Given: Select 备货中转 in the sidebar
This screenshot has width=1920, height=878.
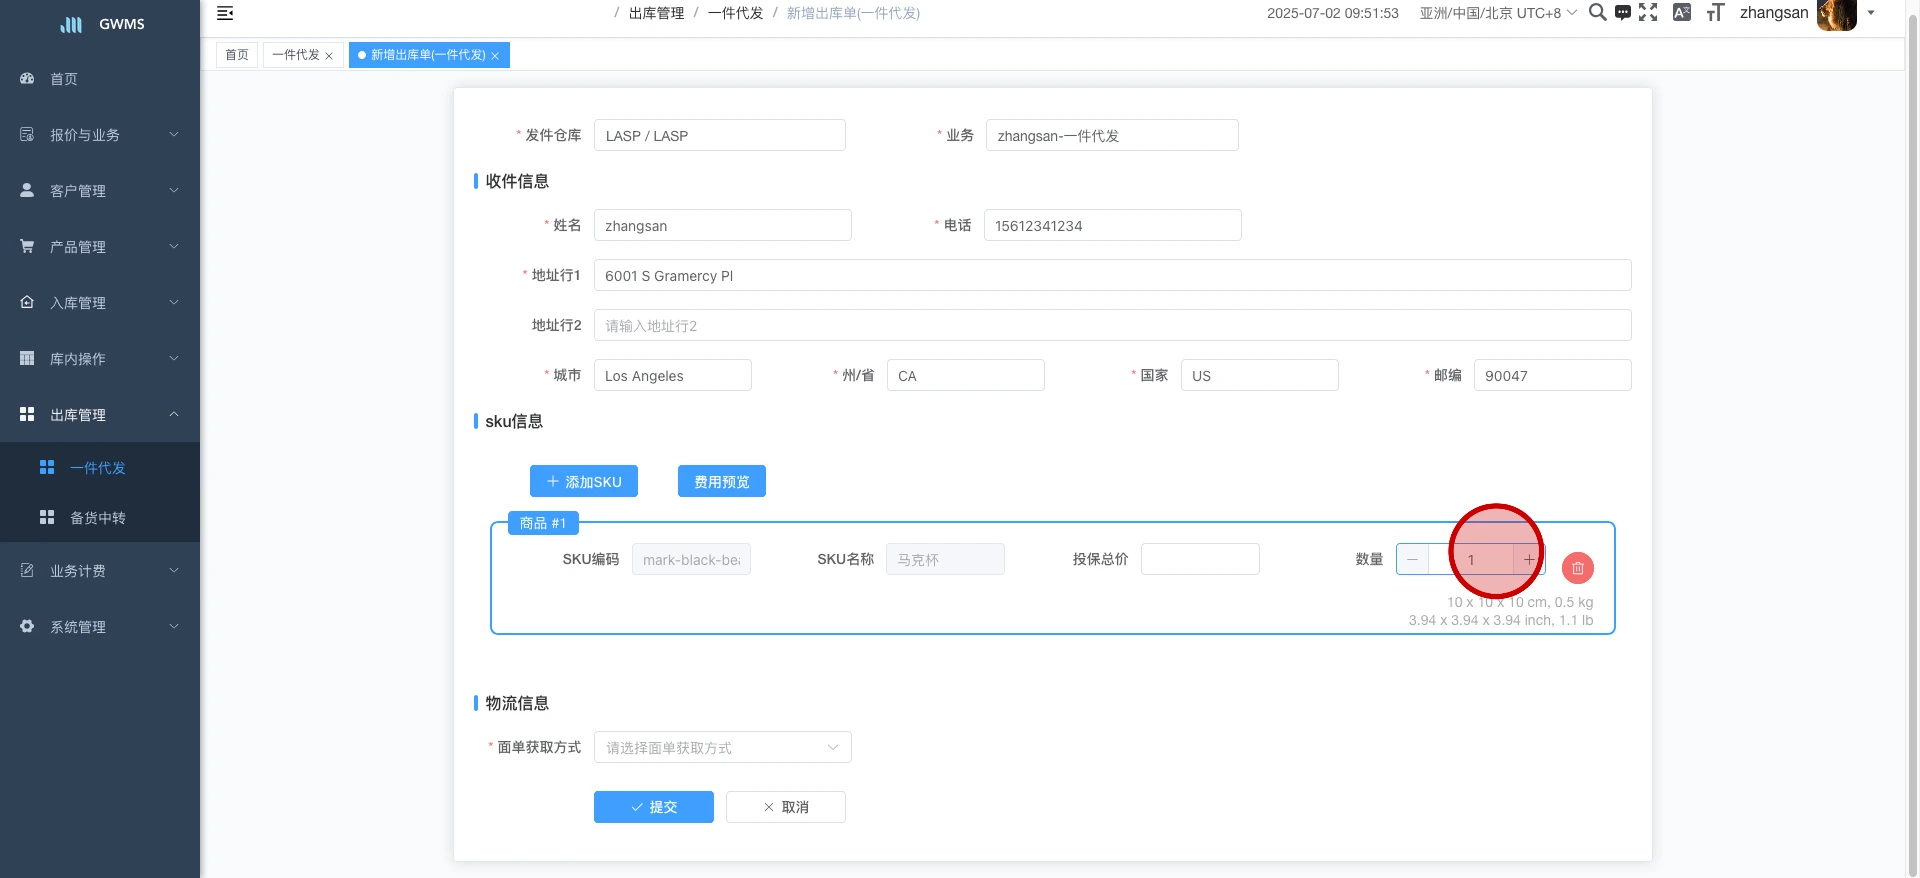Looking at the screenshot, I should tap(98, 518).
